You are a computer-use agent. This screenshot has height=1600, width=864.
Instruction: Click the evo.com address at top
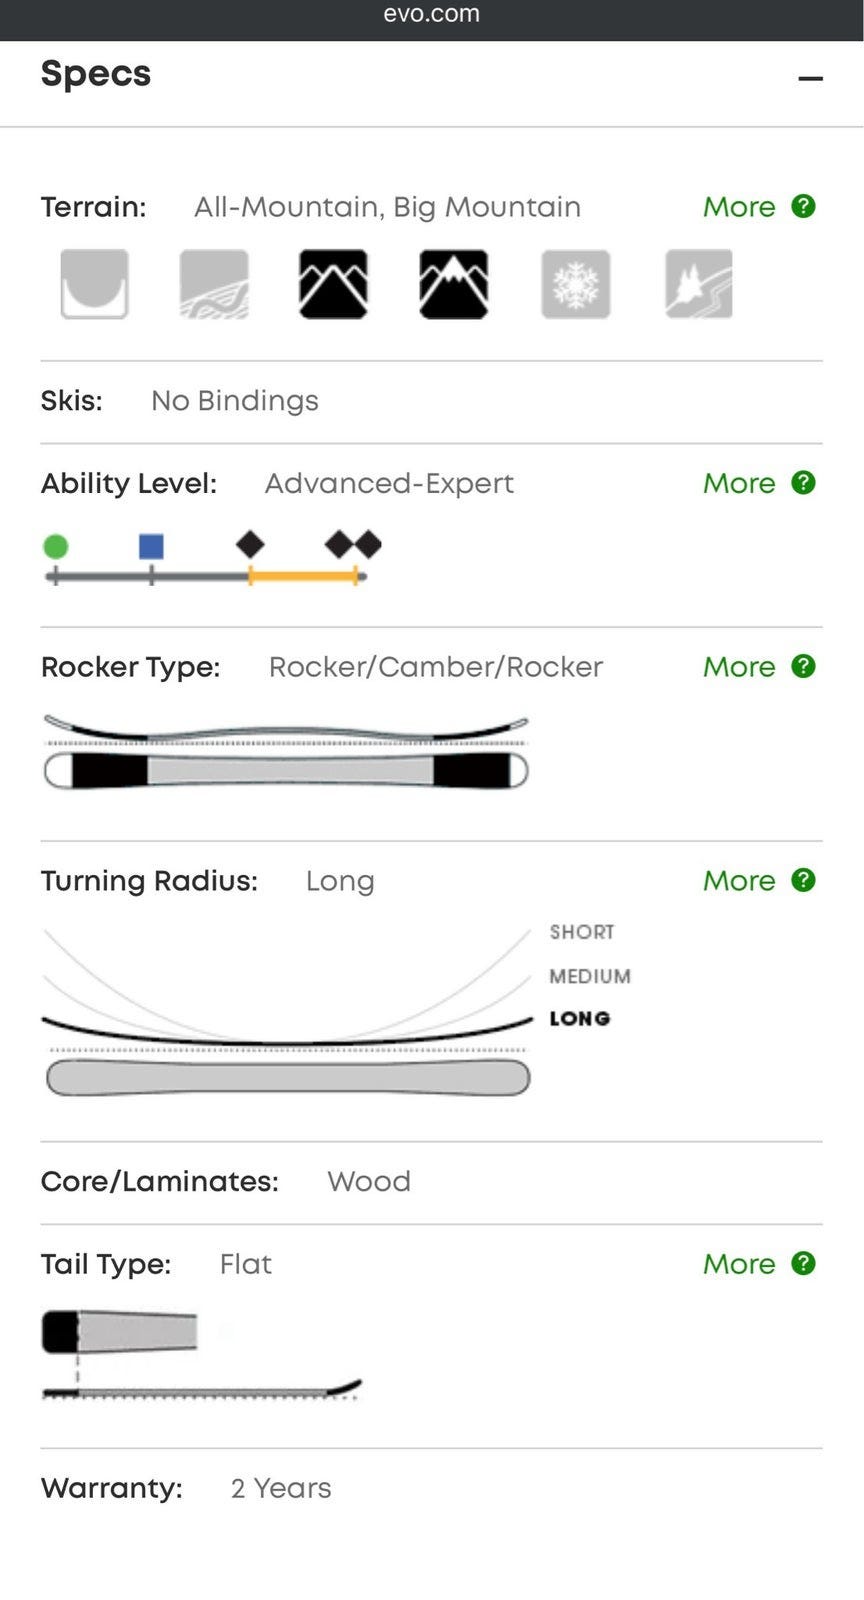[x=432, y=14]
